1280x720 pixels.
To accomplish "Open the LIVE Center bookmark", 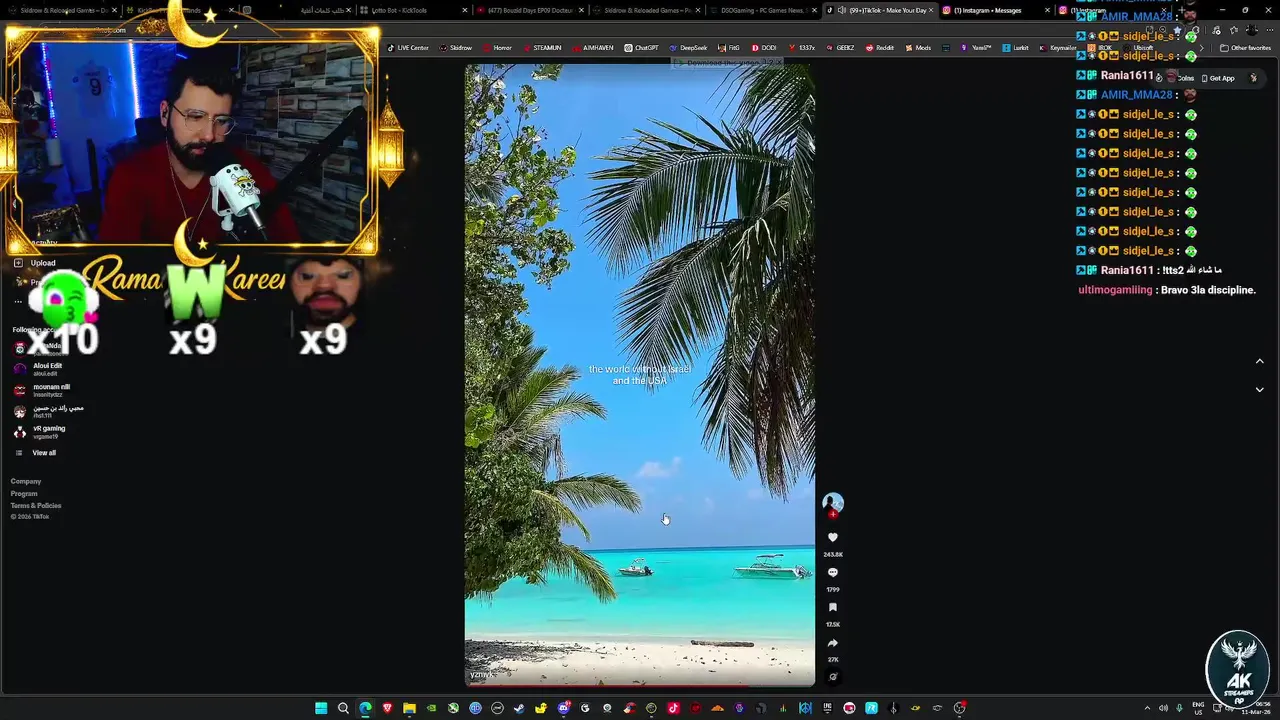I will 408,48.
